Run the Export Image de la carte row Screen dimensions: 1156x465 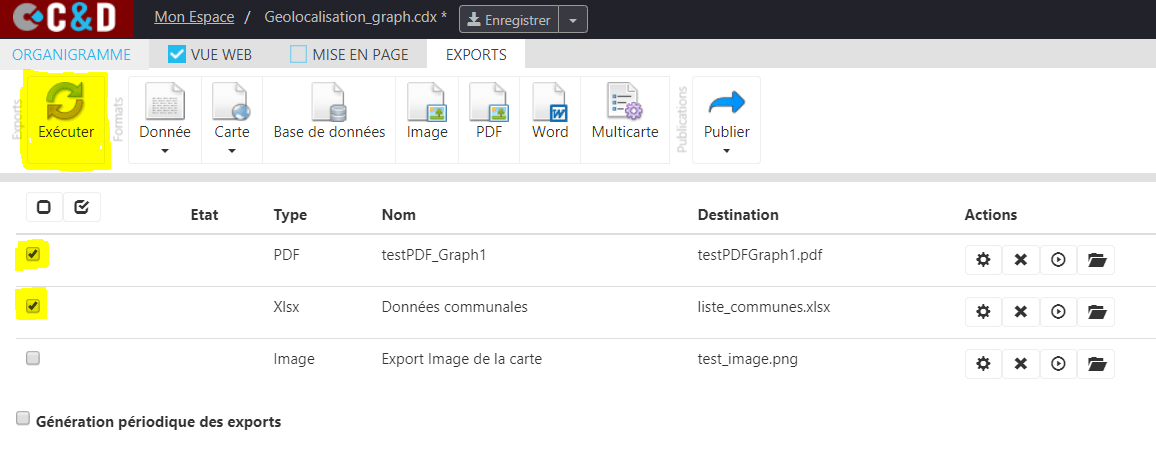pos(1058,363)
